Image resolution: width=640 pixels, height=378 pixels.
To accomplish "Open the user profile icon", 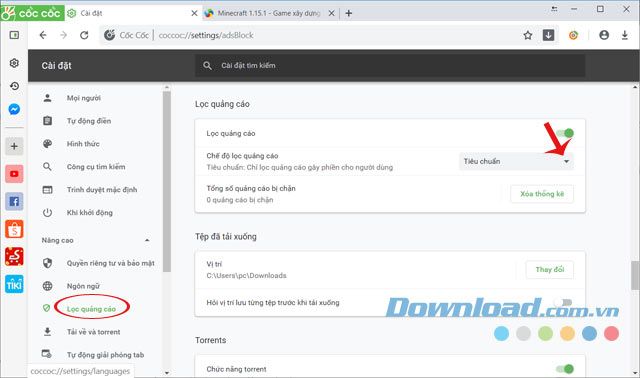I will click(604, 35).
